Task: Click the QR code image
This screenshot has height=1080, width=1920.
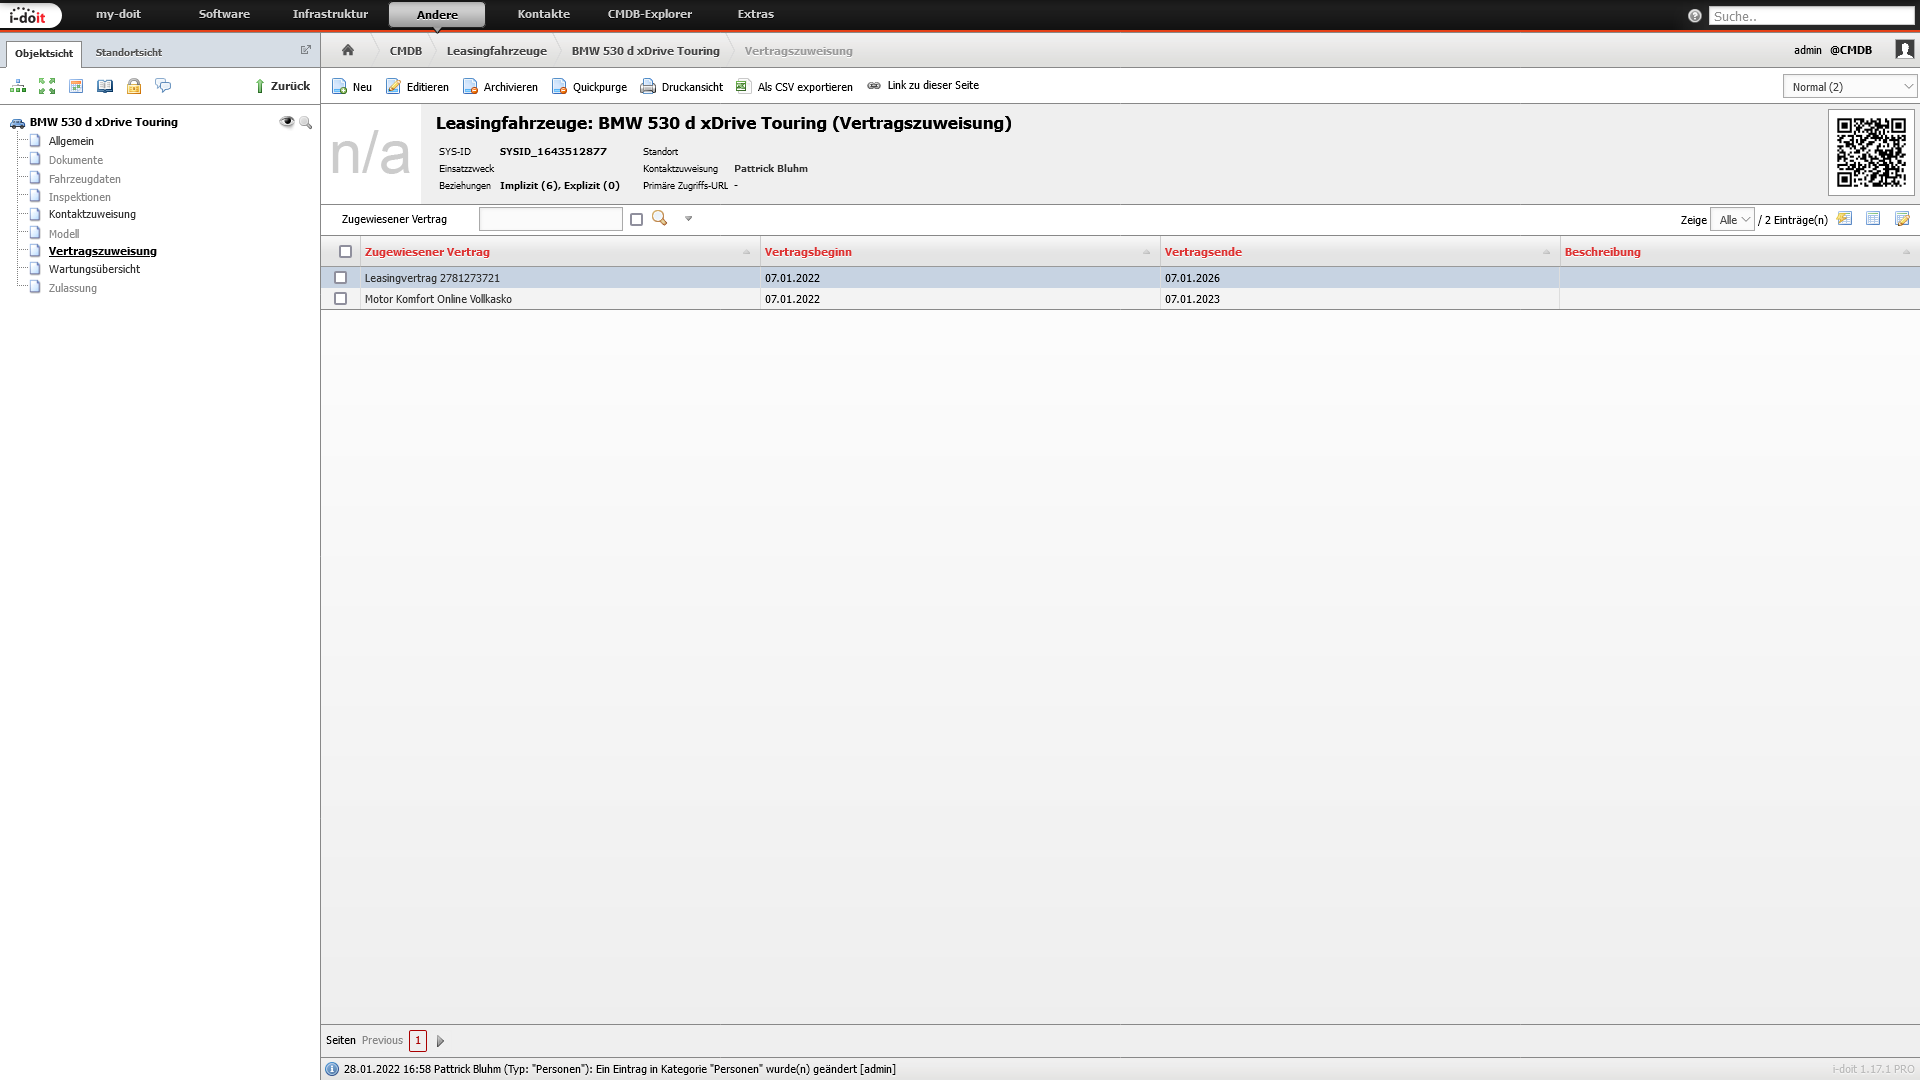Action: click(1871, 152)
